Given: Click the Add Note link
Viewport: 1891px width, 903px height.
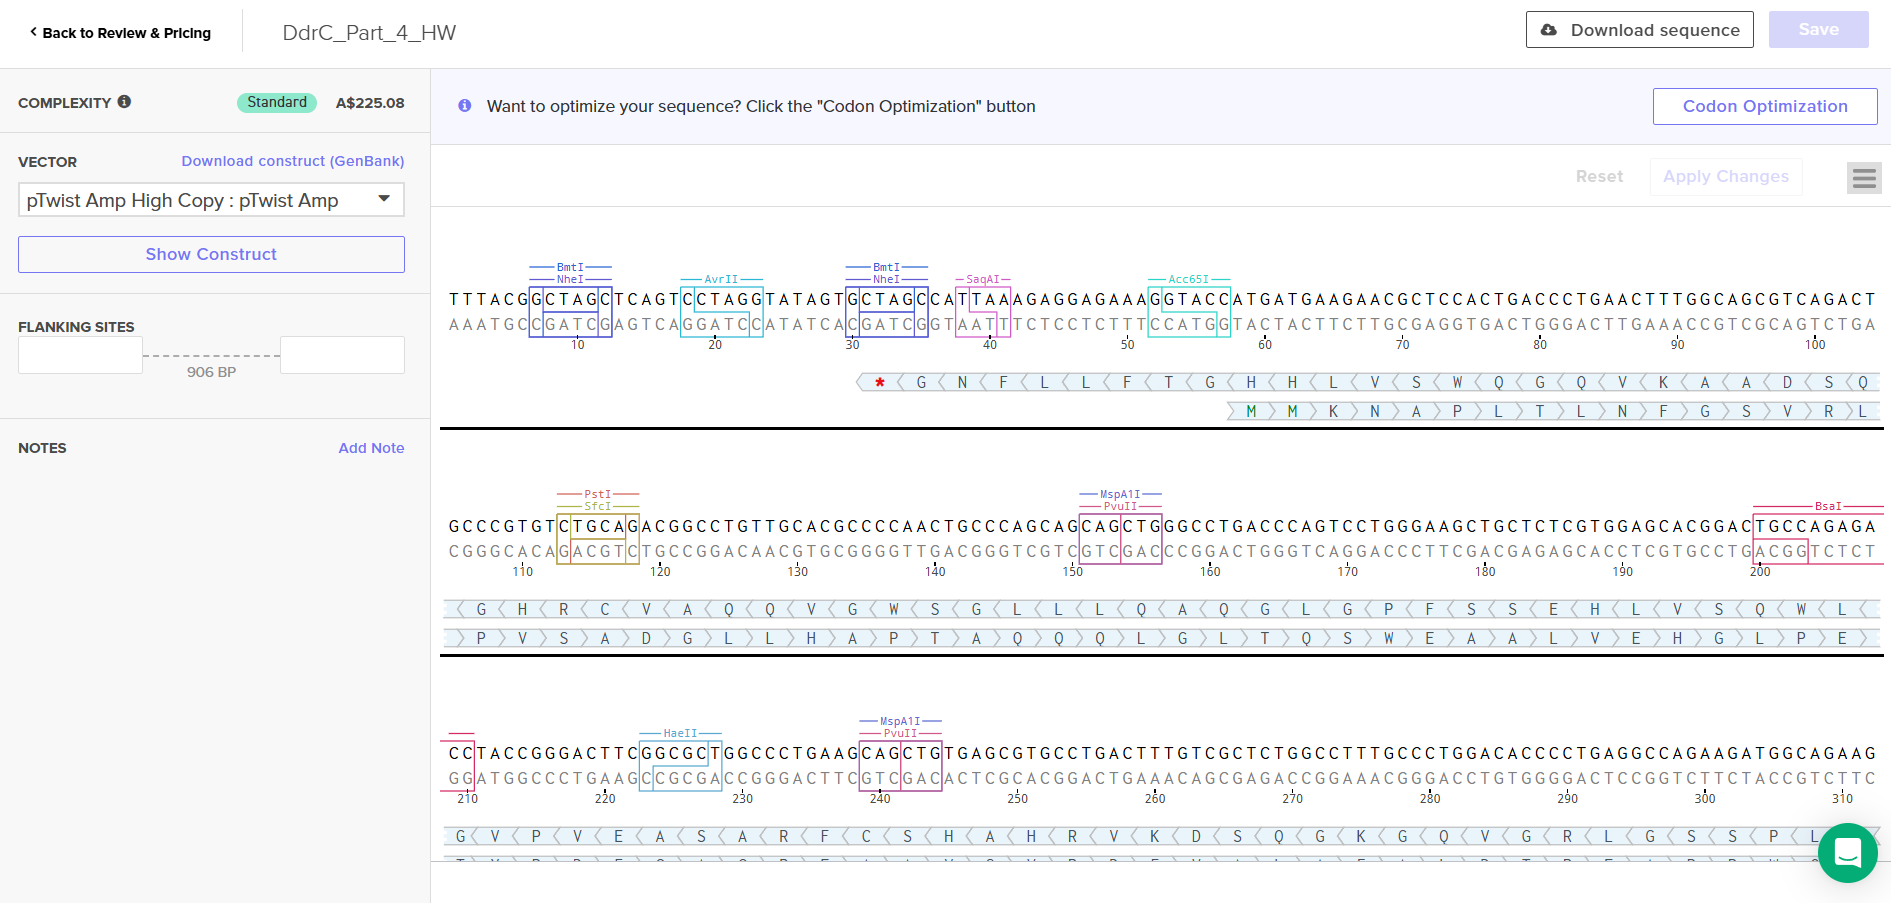Looking at the screenshot, I should click(x=371, y=448).
